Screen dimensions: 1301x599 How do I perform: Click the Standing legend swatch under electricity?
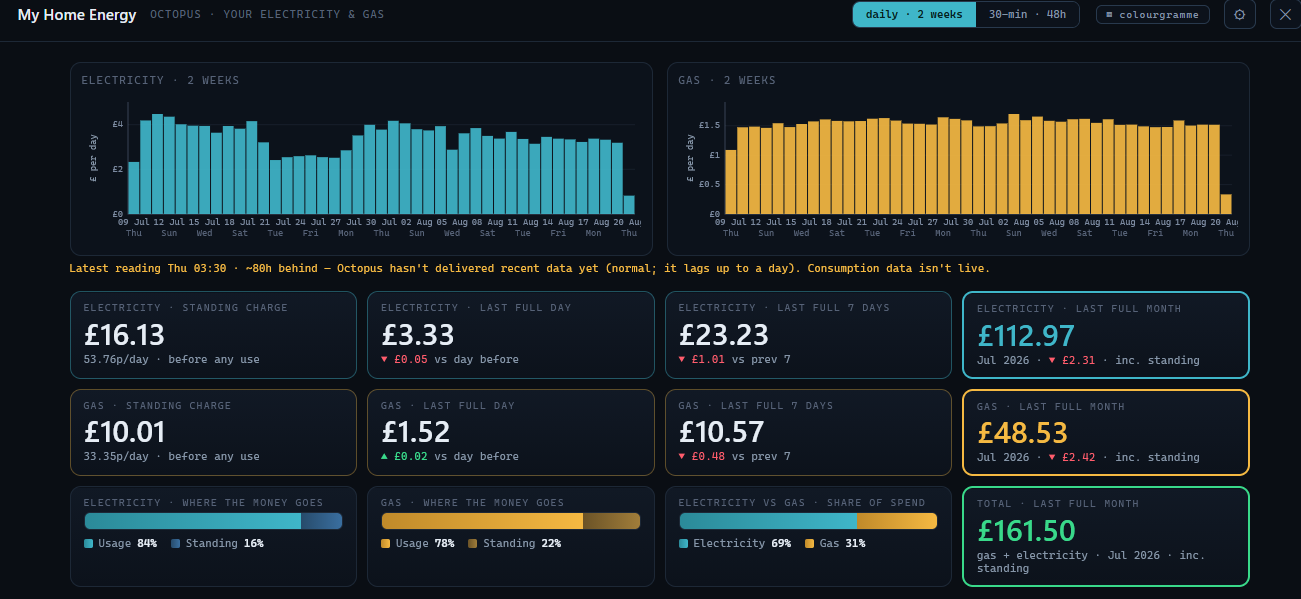pos(176,544)
